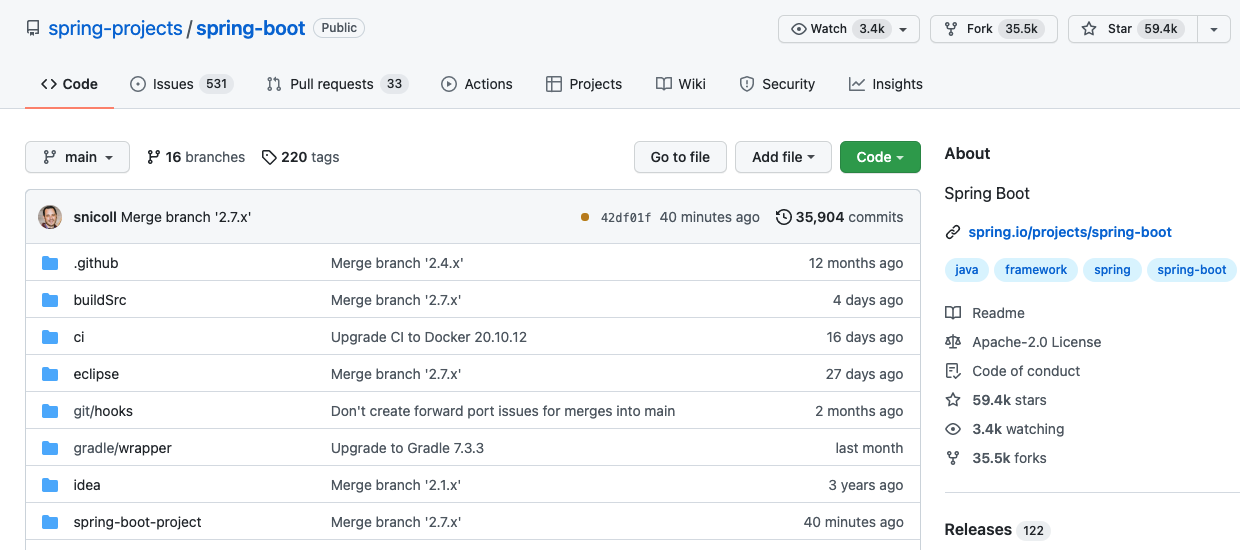Viewport: 1240px width, 550px height.
Task: Click the watch count badge 3.4k
Action: coord(872,29)
